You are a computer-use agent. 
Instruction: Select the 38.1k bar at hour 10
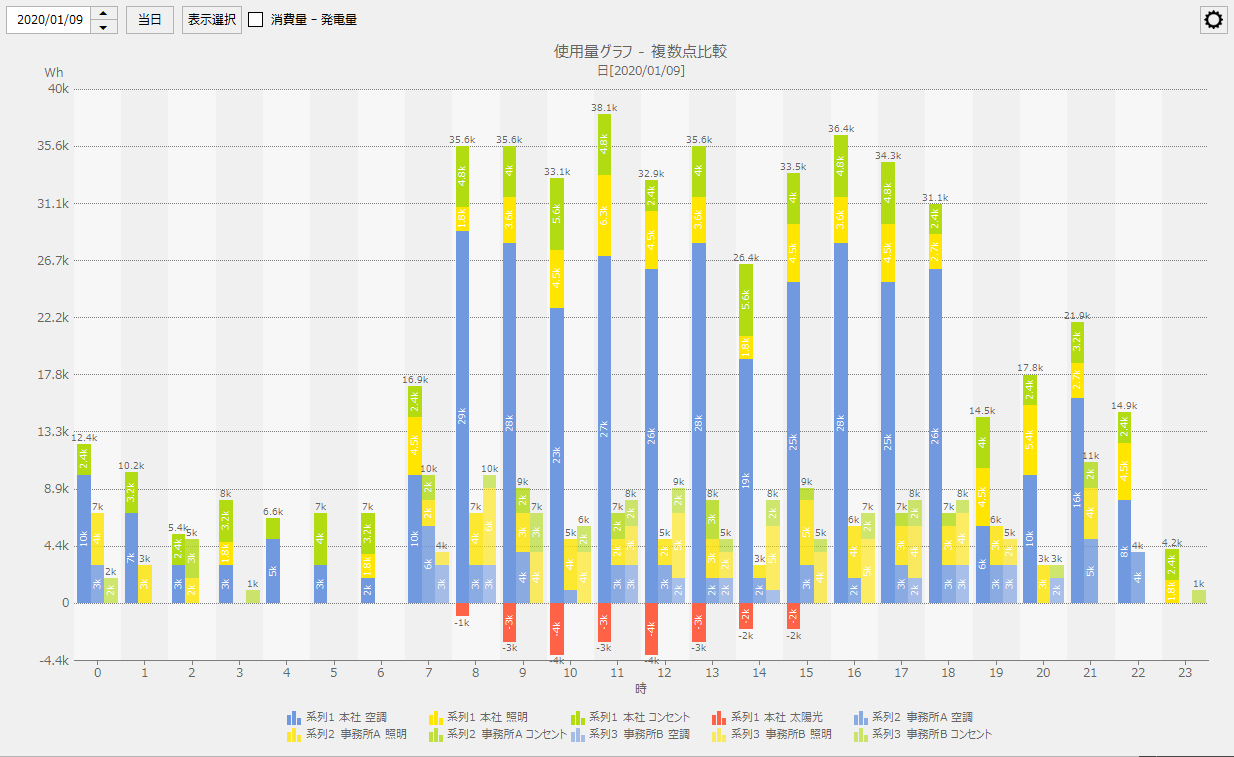tap(605, 350)
